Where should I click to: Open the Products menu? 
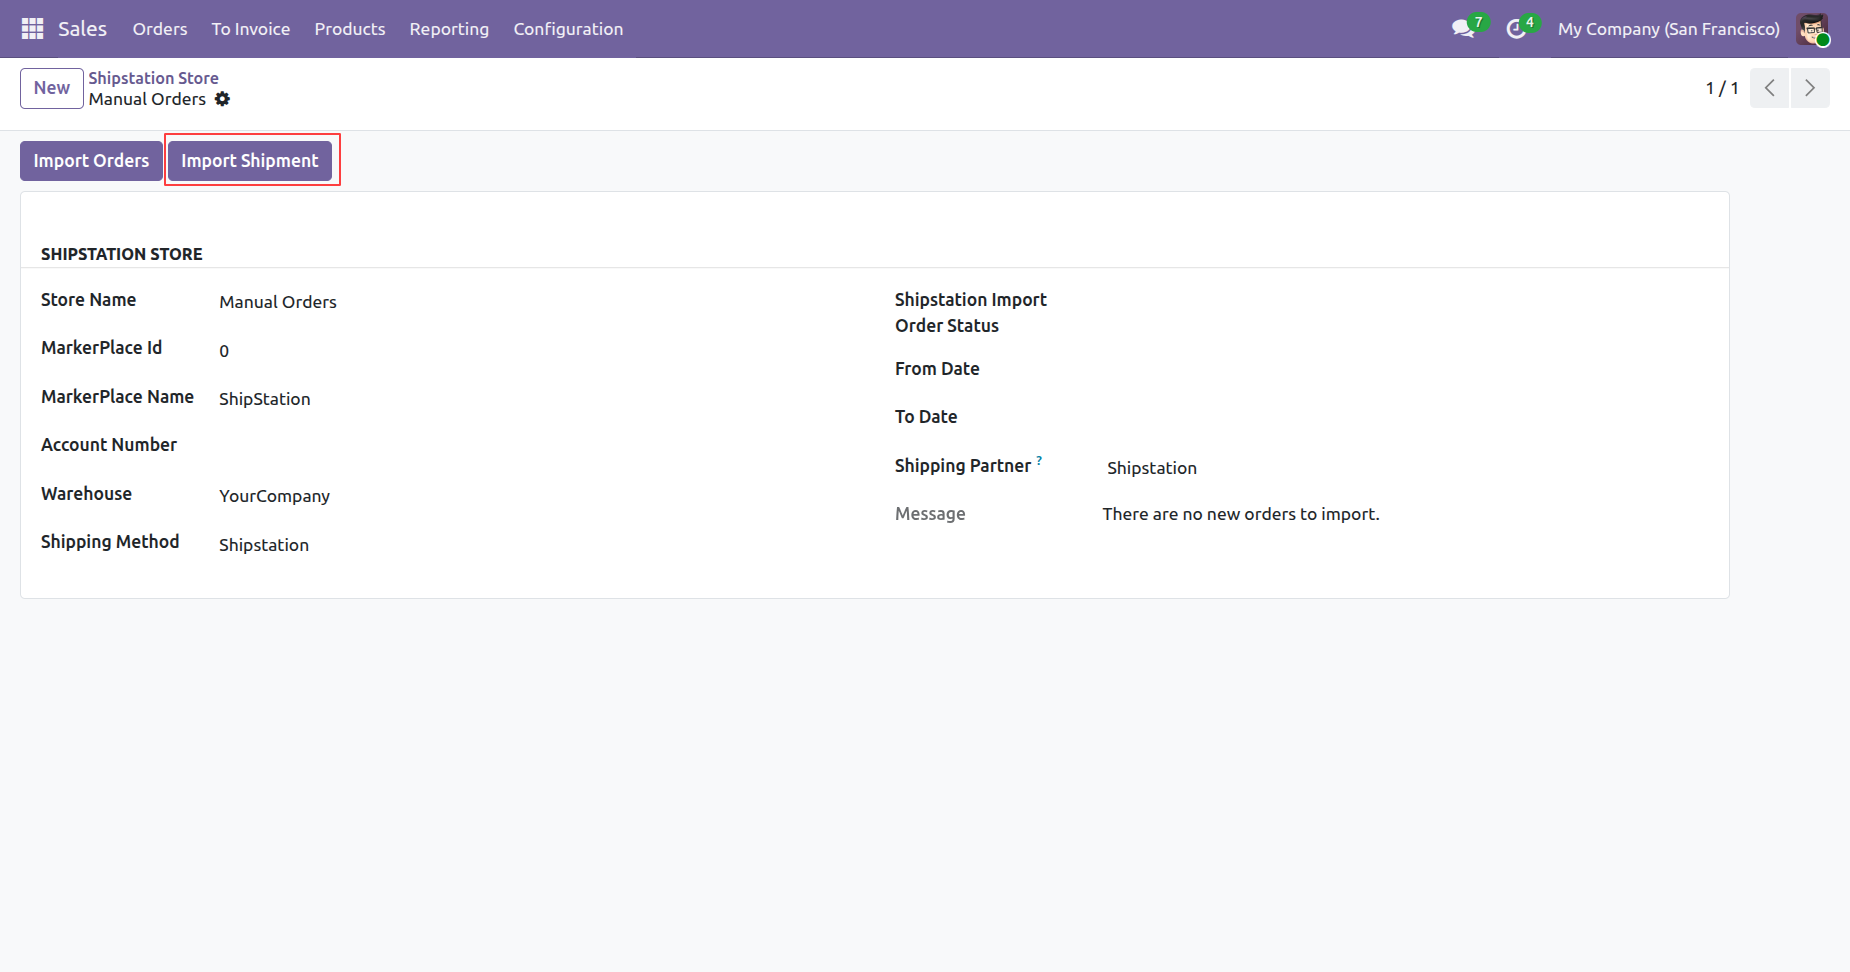point(350,29)
